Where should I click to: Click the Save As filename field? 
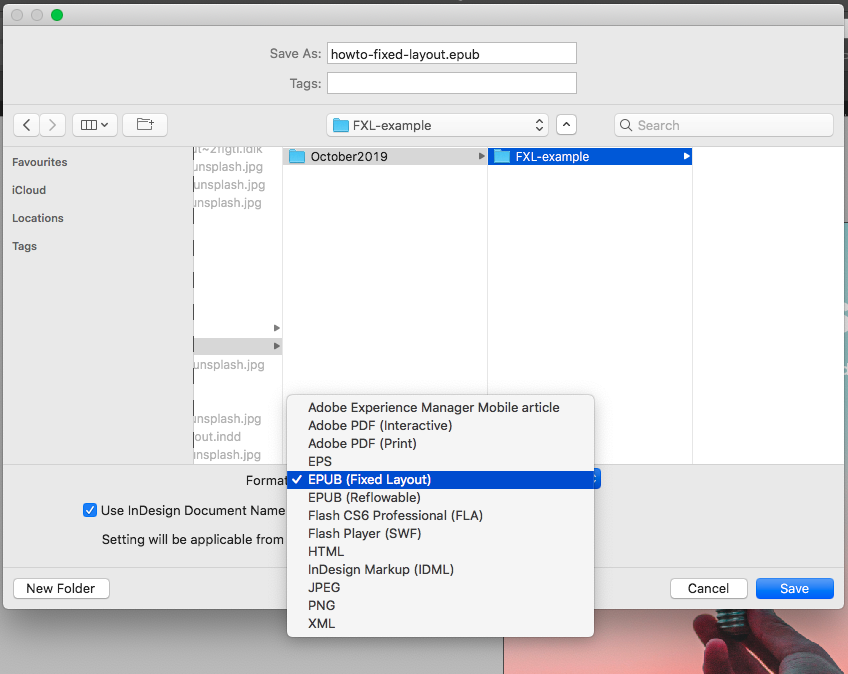point(451,54)
